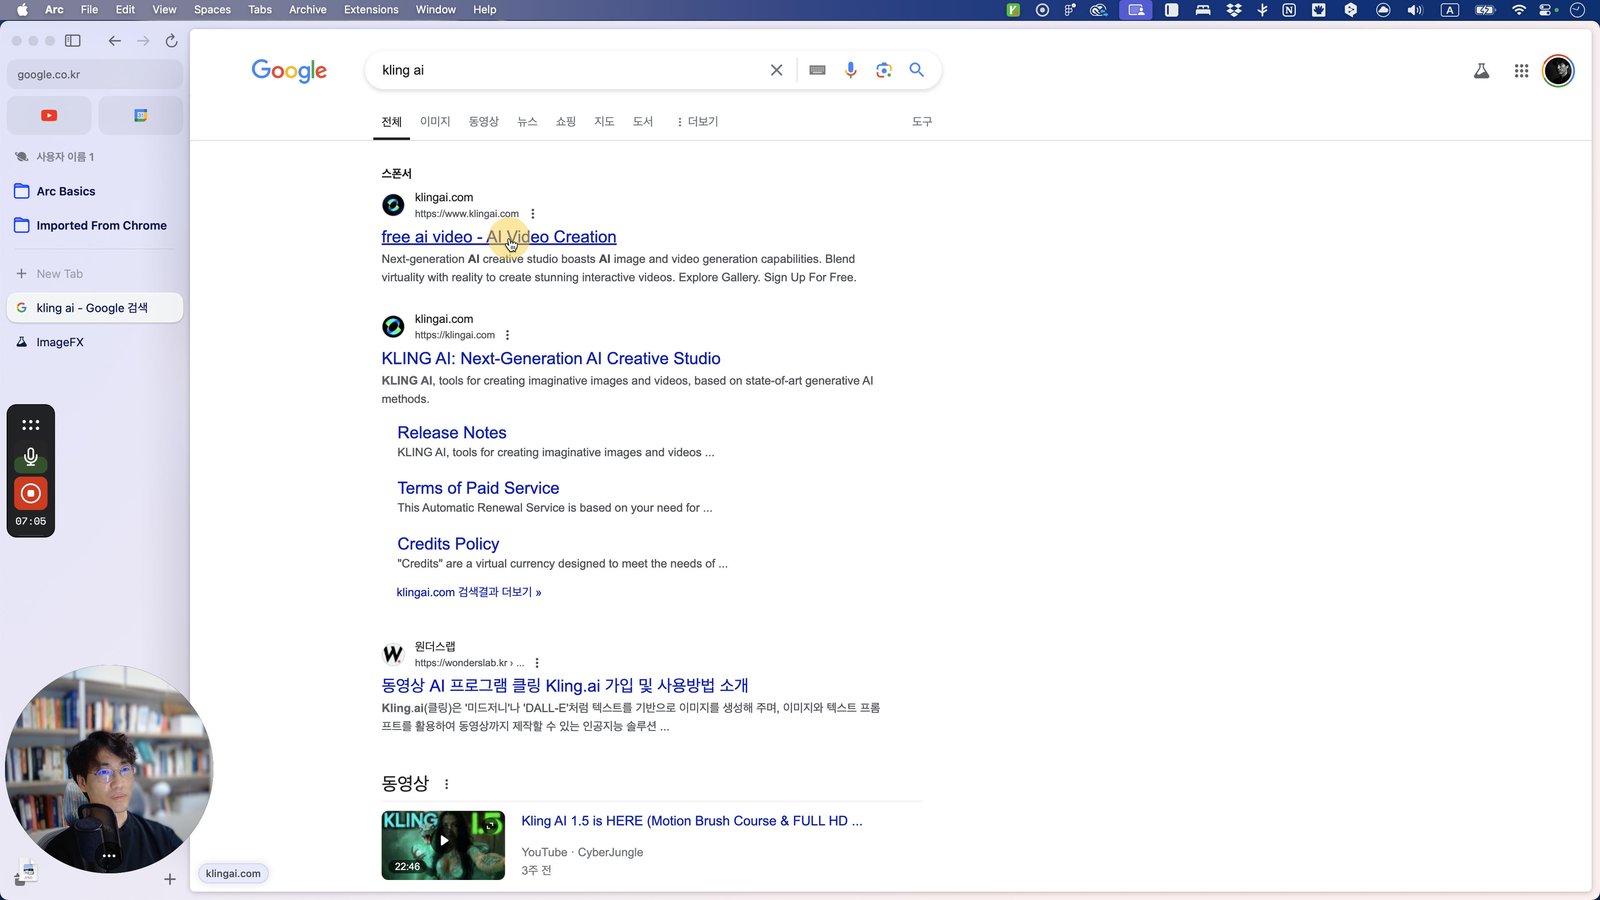
Task: Expand the 더보기 search filter menu
Action: (697, 122)
